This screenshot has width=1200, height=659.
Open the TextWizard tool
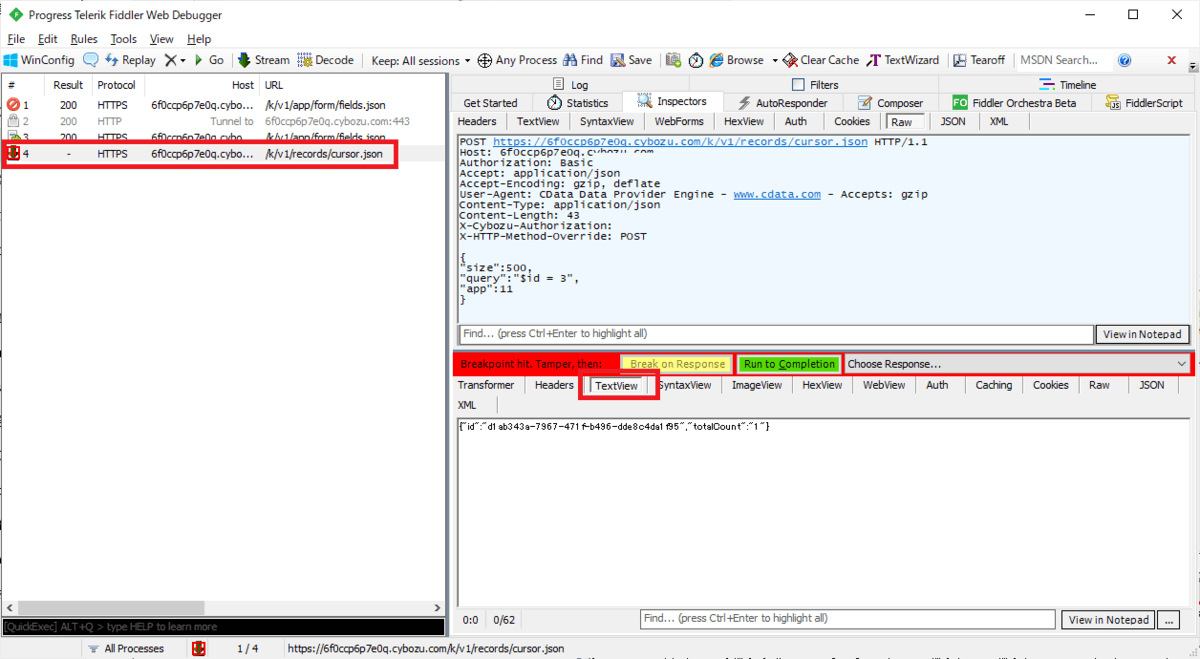(903, 60)
